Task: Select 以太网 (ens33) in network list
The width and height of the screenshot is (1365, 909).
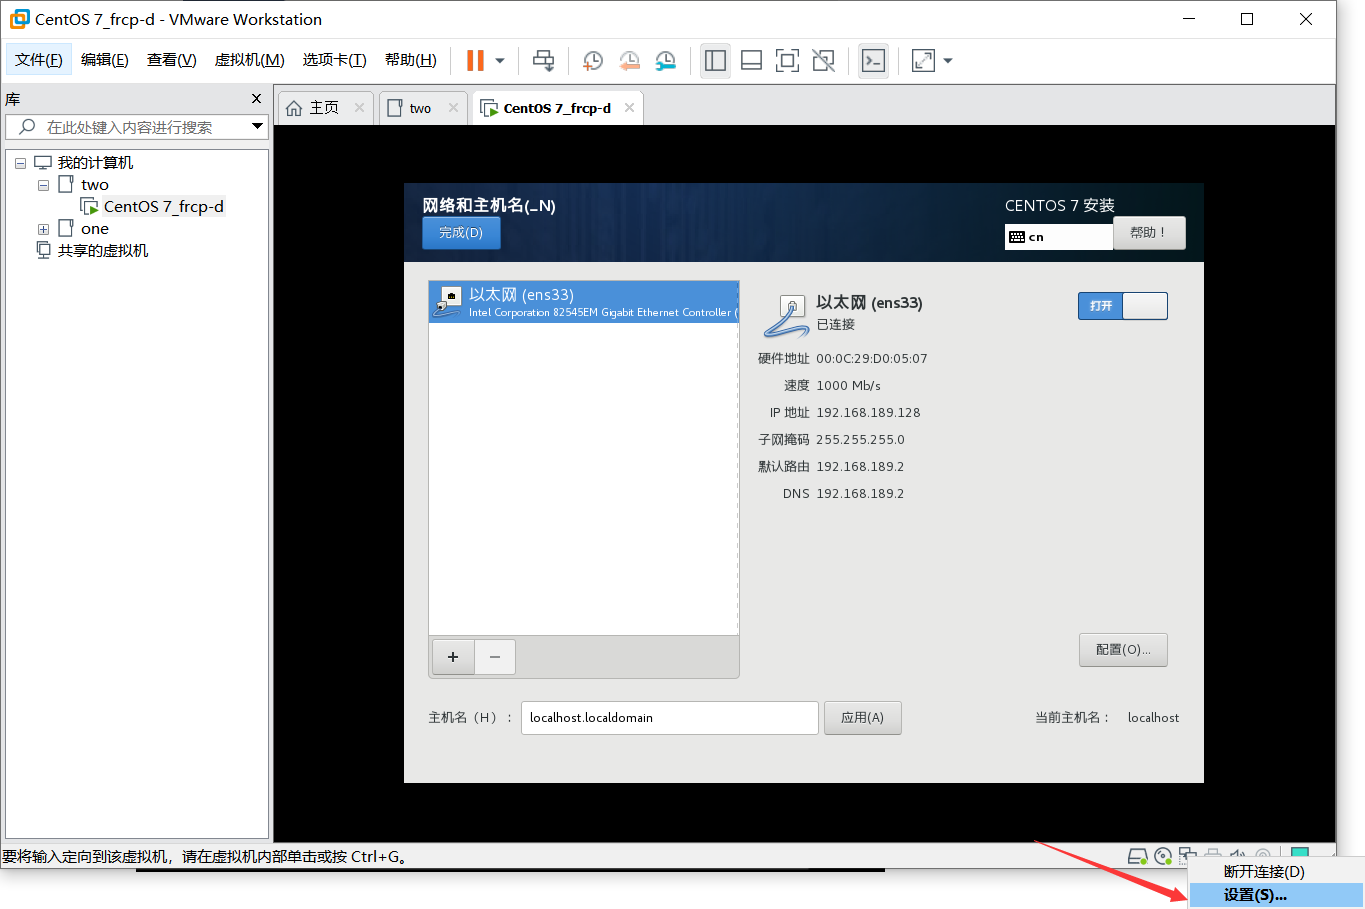Action: (584, 302)
